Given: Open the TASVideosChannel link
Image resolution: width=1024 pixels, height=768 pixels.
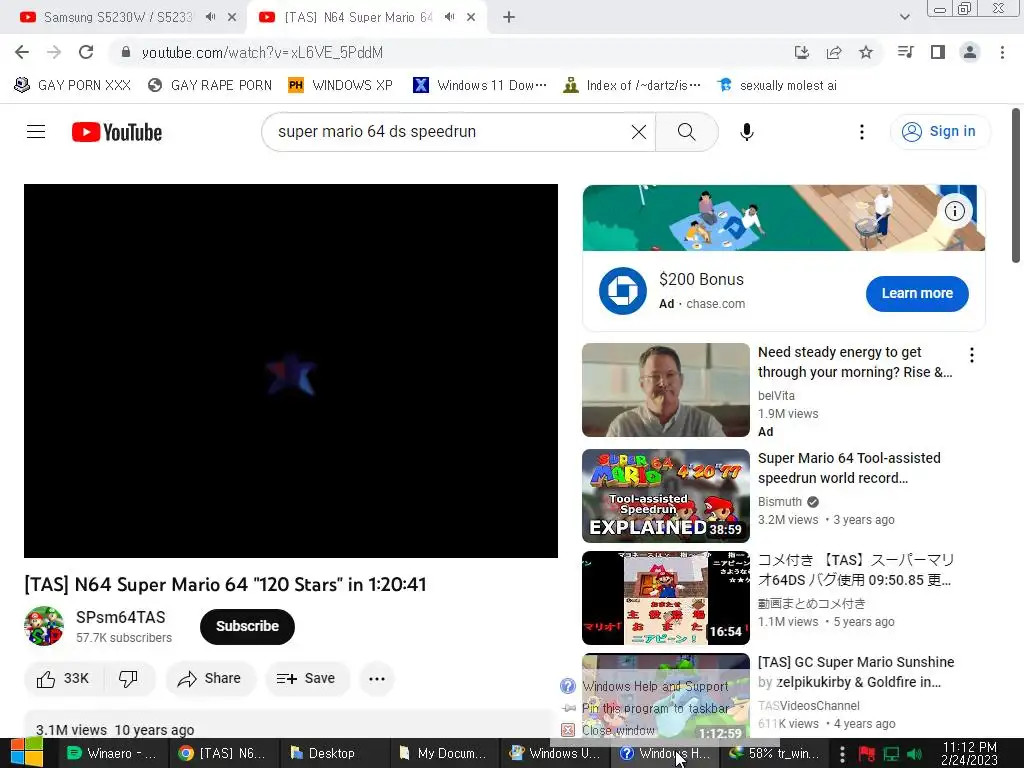Looking at the screenshot, I should tap(808, 706).
